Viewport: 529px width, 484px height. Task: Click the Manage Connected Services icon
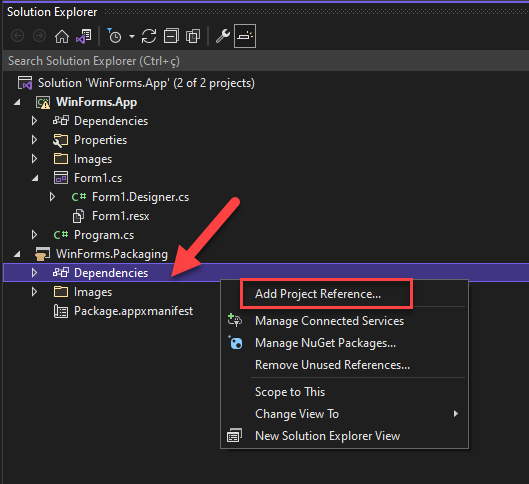tap(235, 320)
